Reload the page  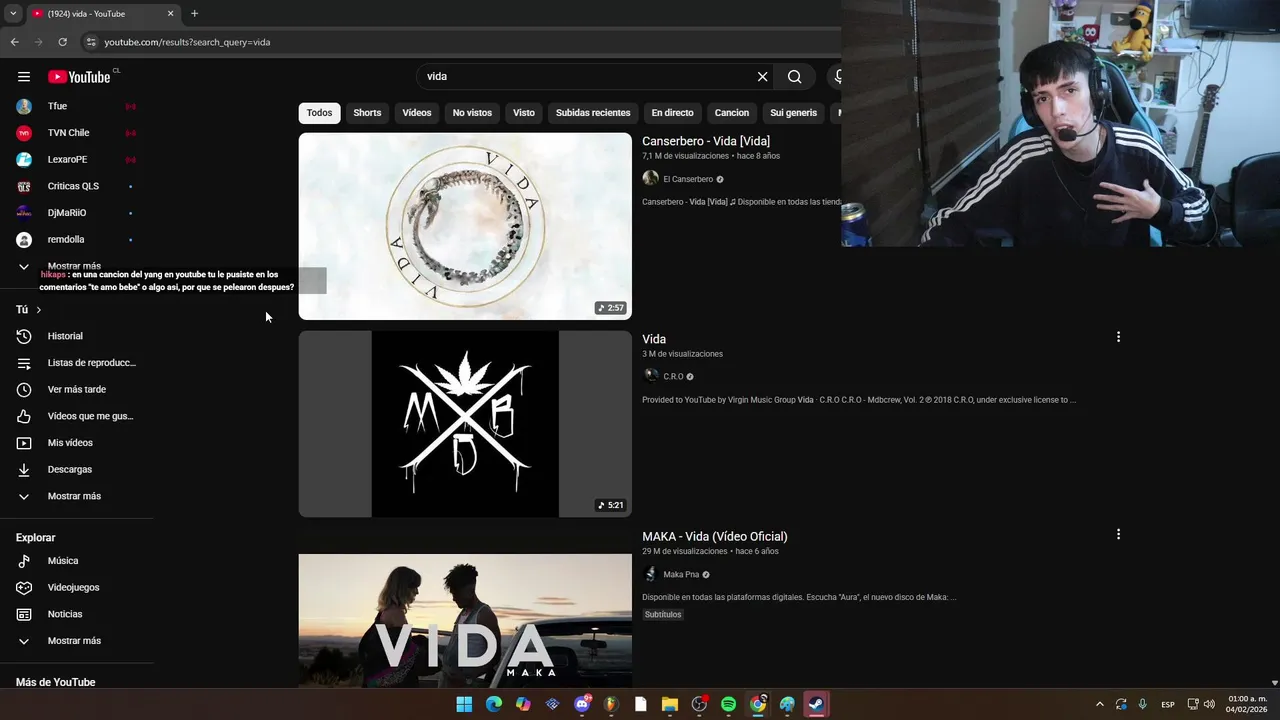tap(62, 42)
